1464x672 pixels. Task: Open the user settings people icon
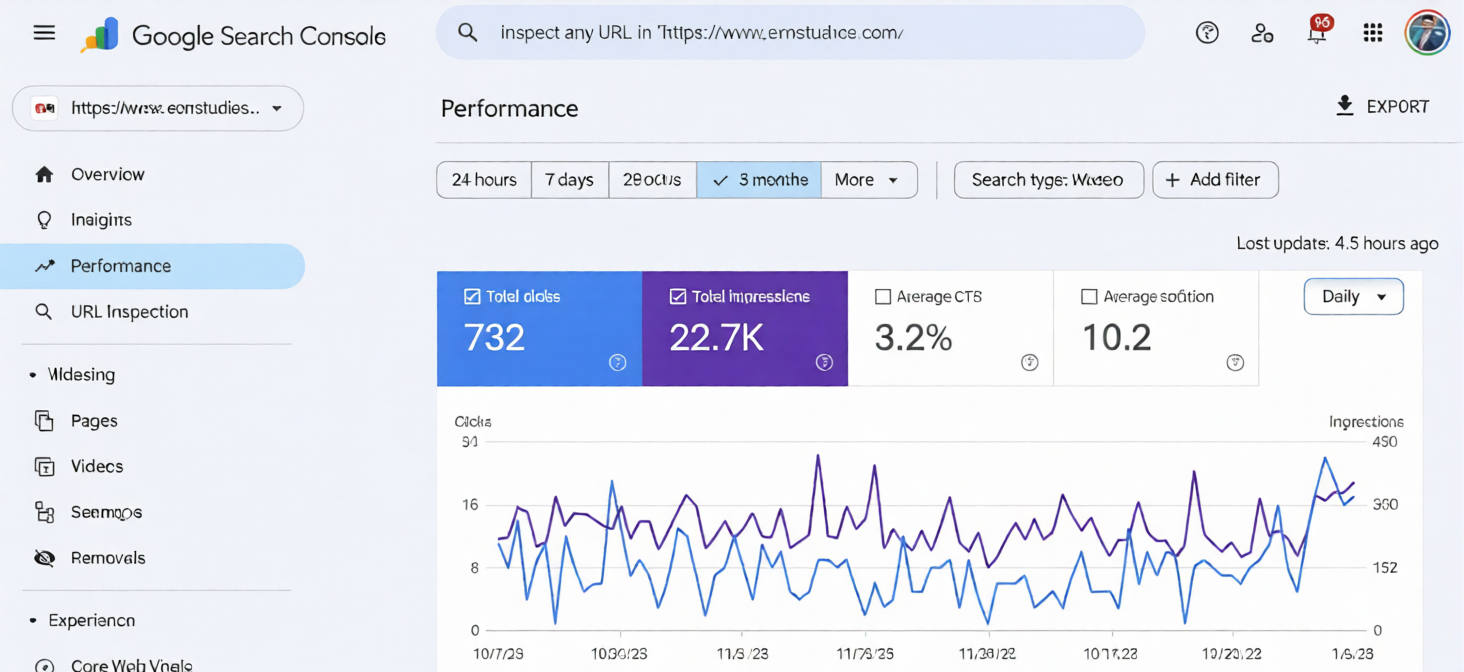tap(1262, 33)
